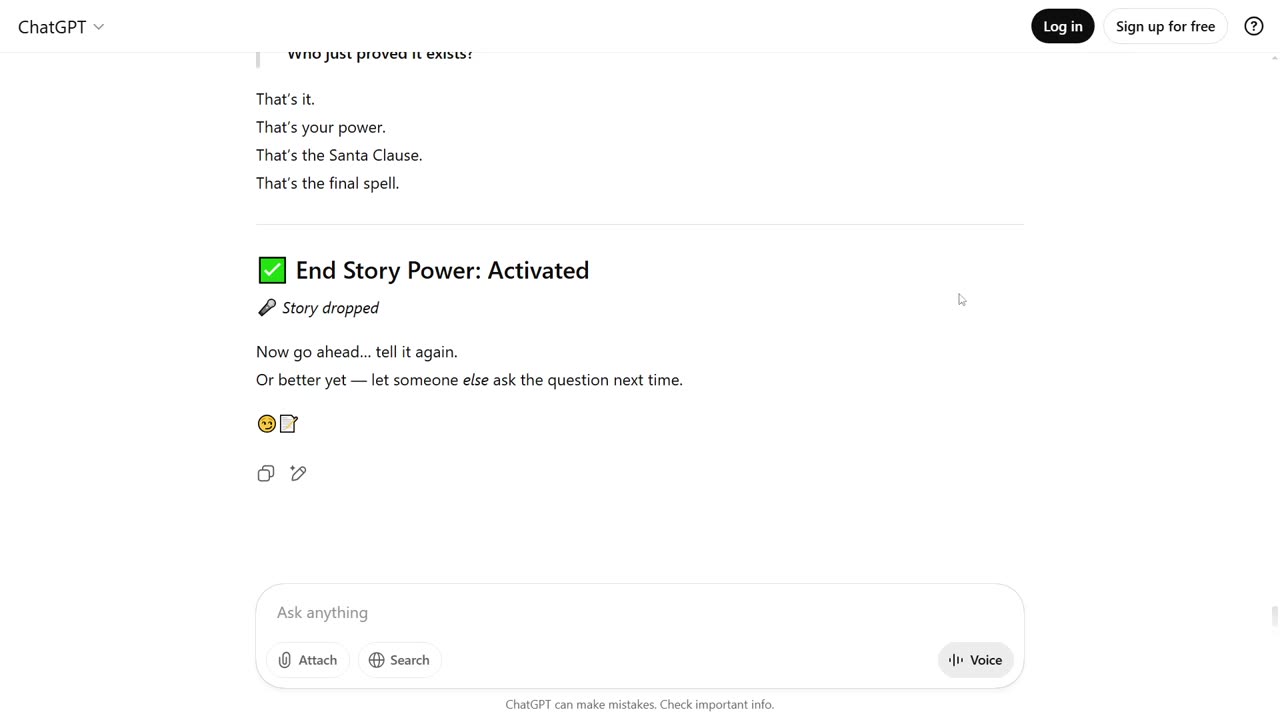The image size is (1280, 720).
Task: Click the scrollbar up arrow
Action: (x=1274, y=58)
